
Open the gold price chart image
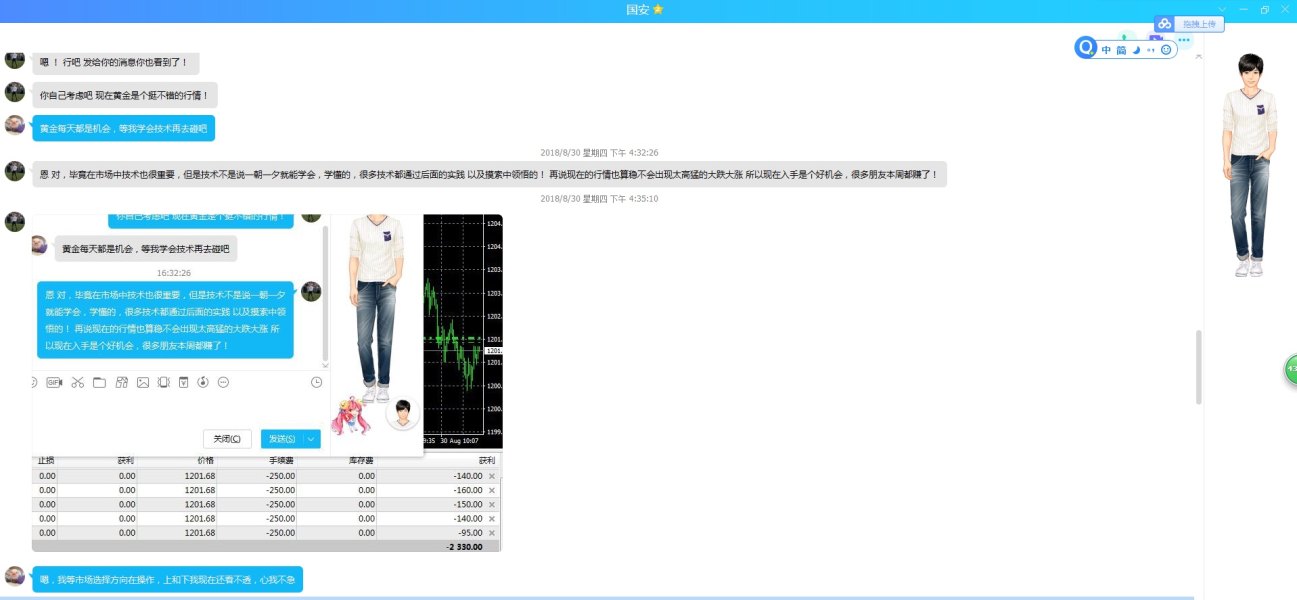pyautogui.click(x=462, y=330)
